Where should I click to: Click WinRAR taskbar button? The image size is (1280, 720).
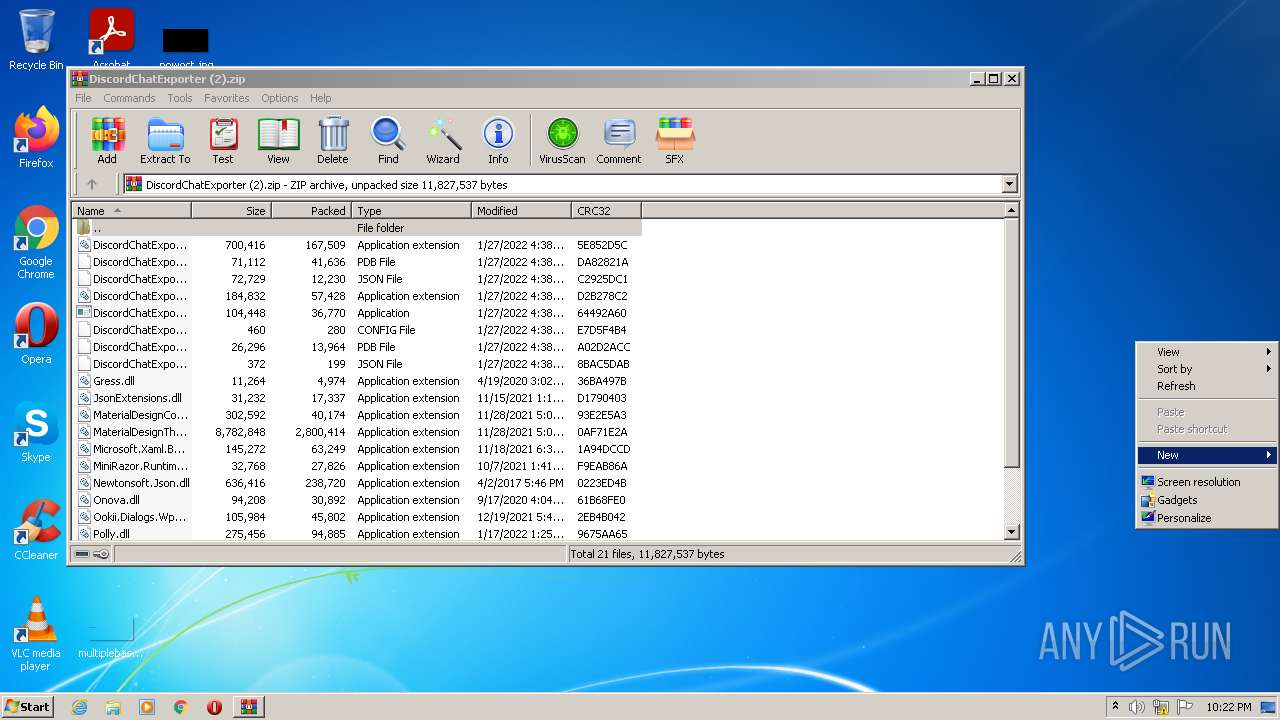pos(248,707)
